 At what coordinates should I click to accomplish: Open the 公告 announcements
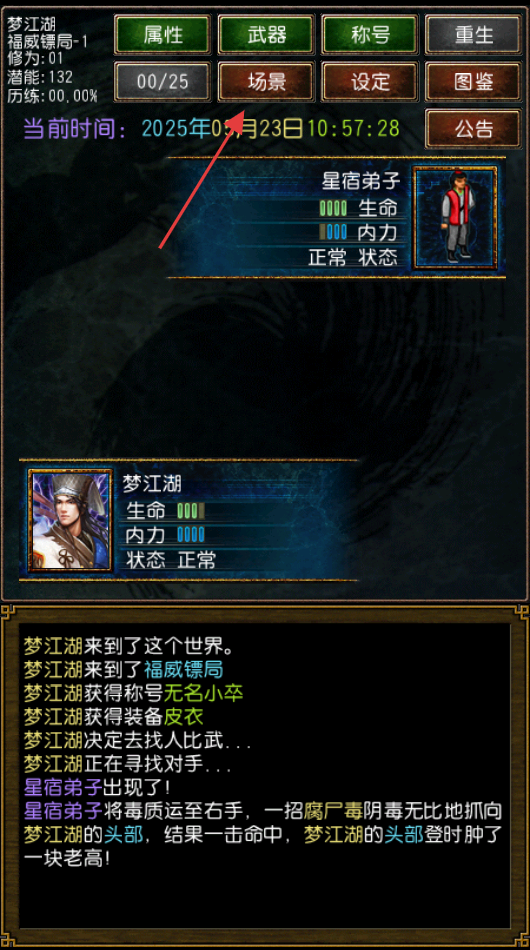point(474,128)
